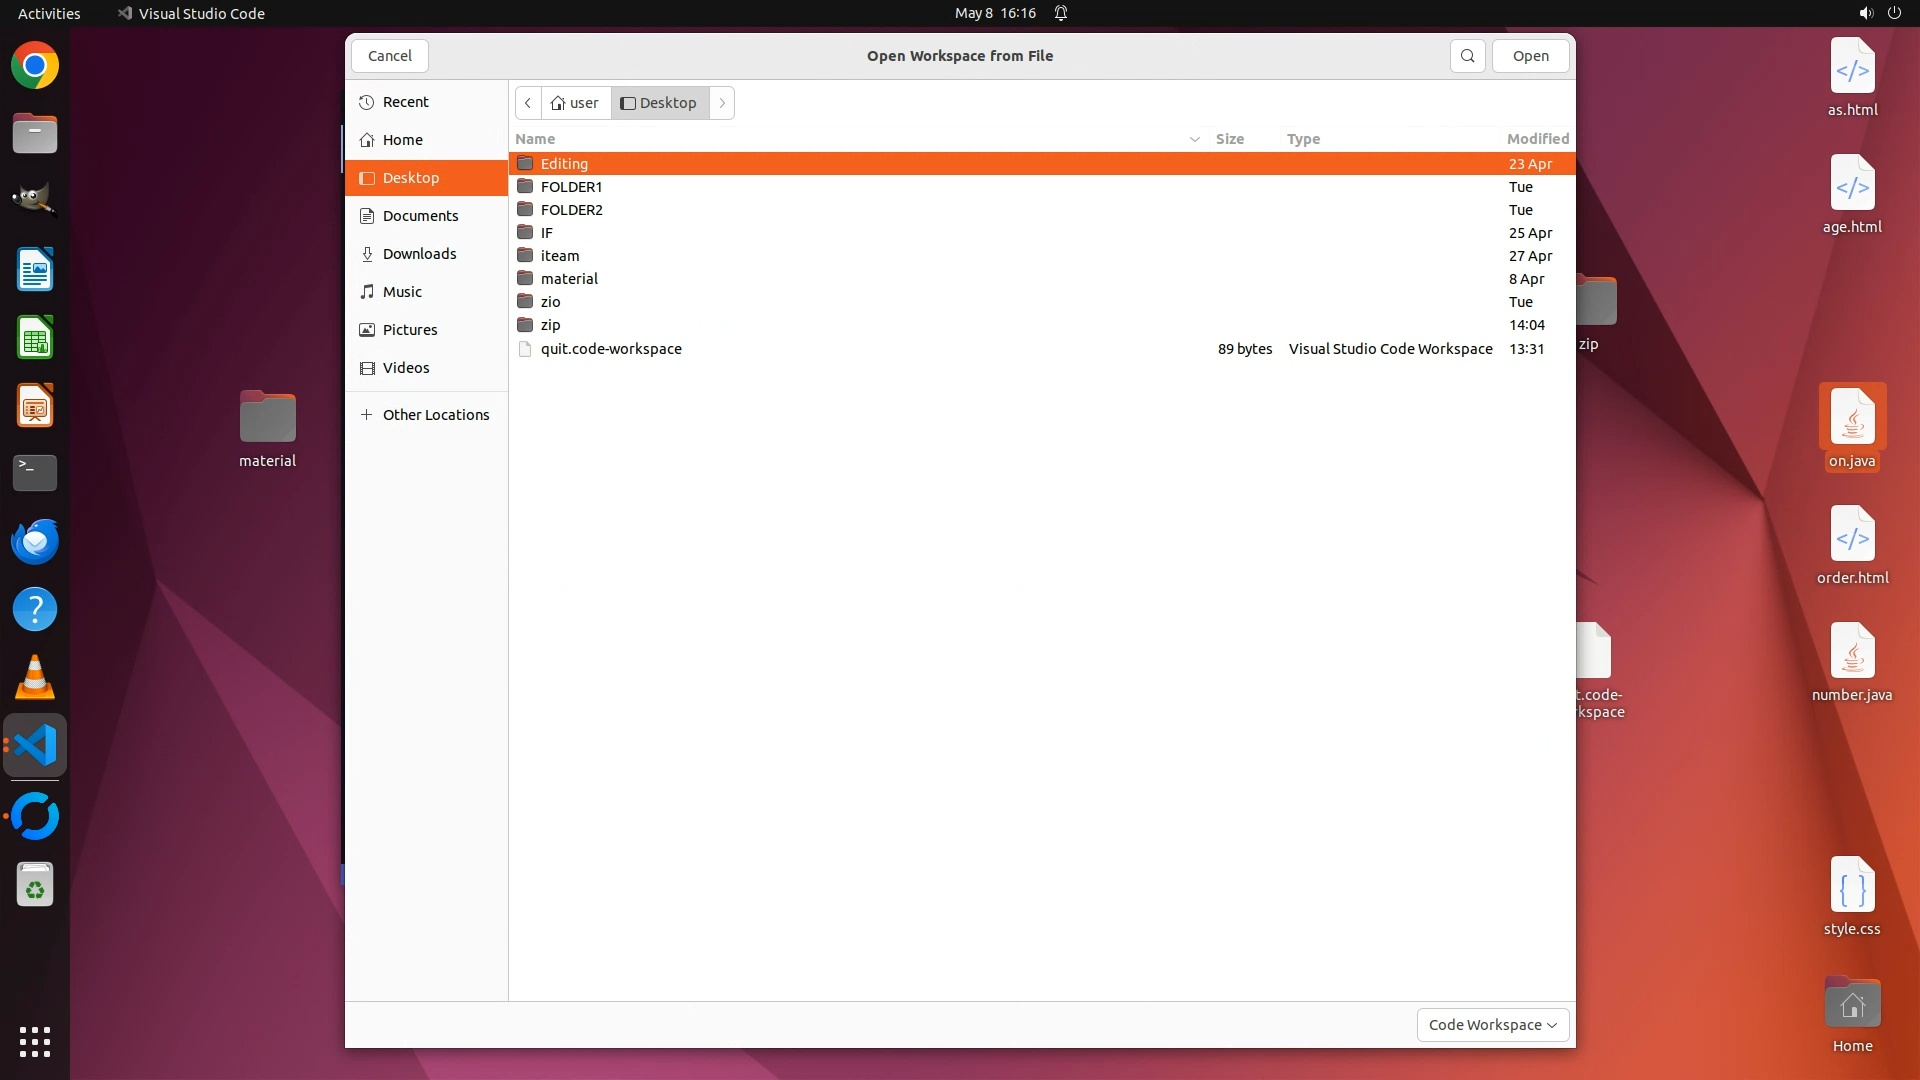This screenshot has height=1080, width=1920.
Task: Click the Cancel button
Action: (389, 56)
